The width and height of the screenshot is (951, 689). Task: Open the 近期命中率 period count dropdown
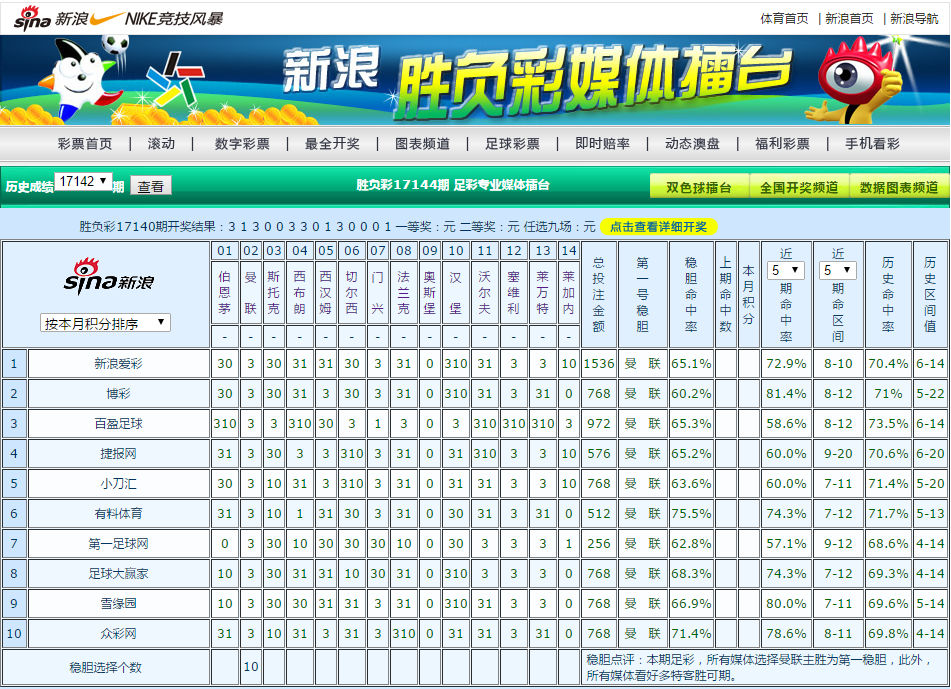click(786, 271)
